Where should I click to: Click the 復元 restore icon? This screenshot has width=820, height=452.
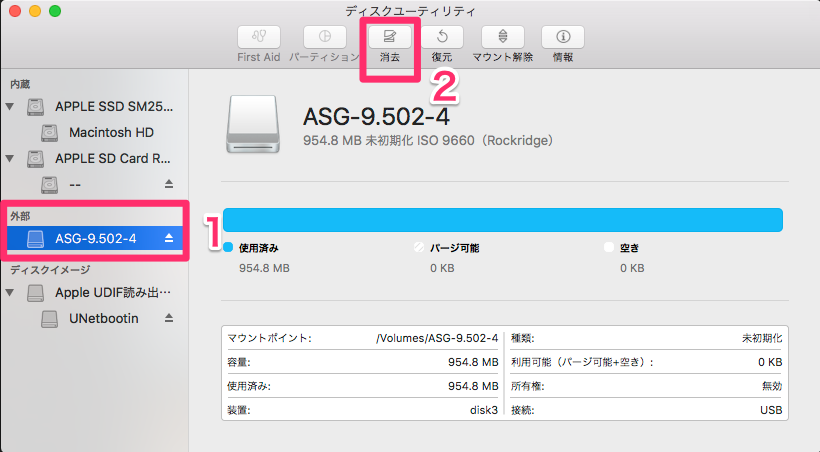(442, 37)
